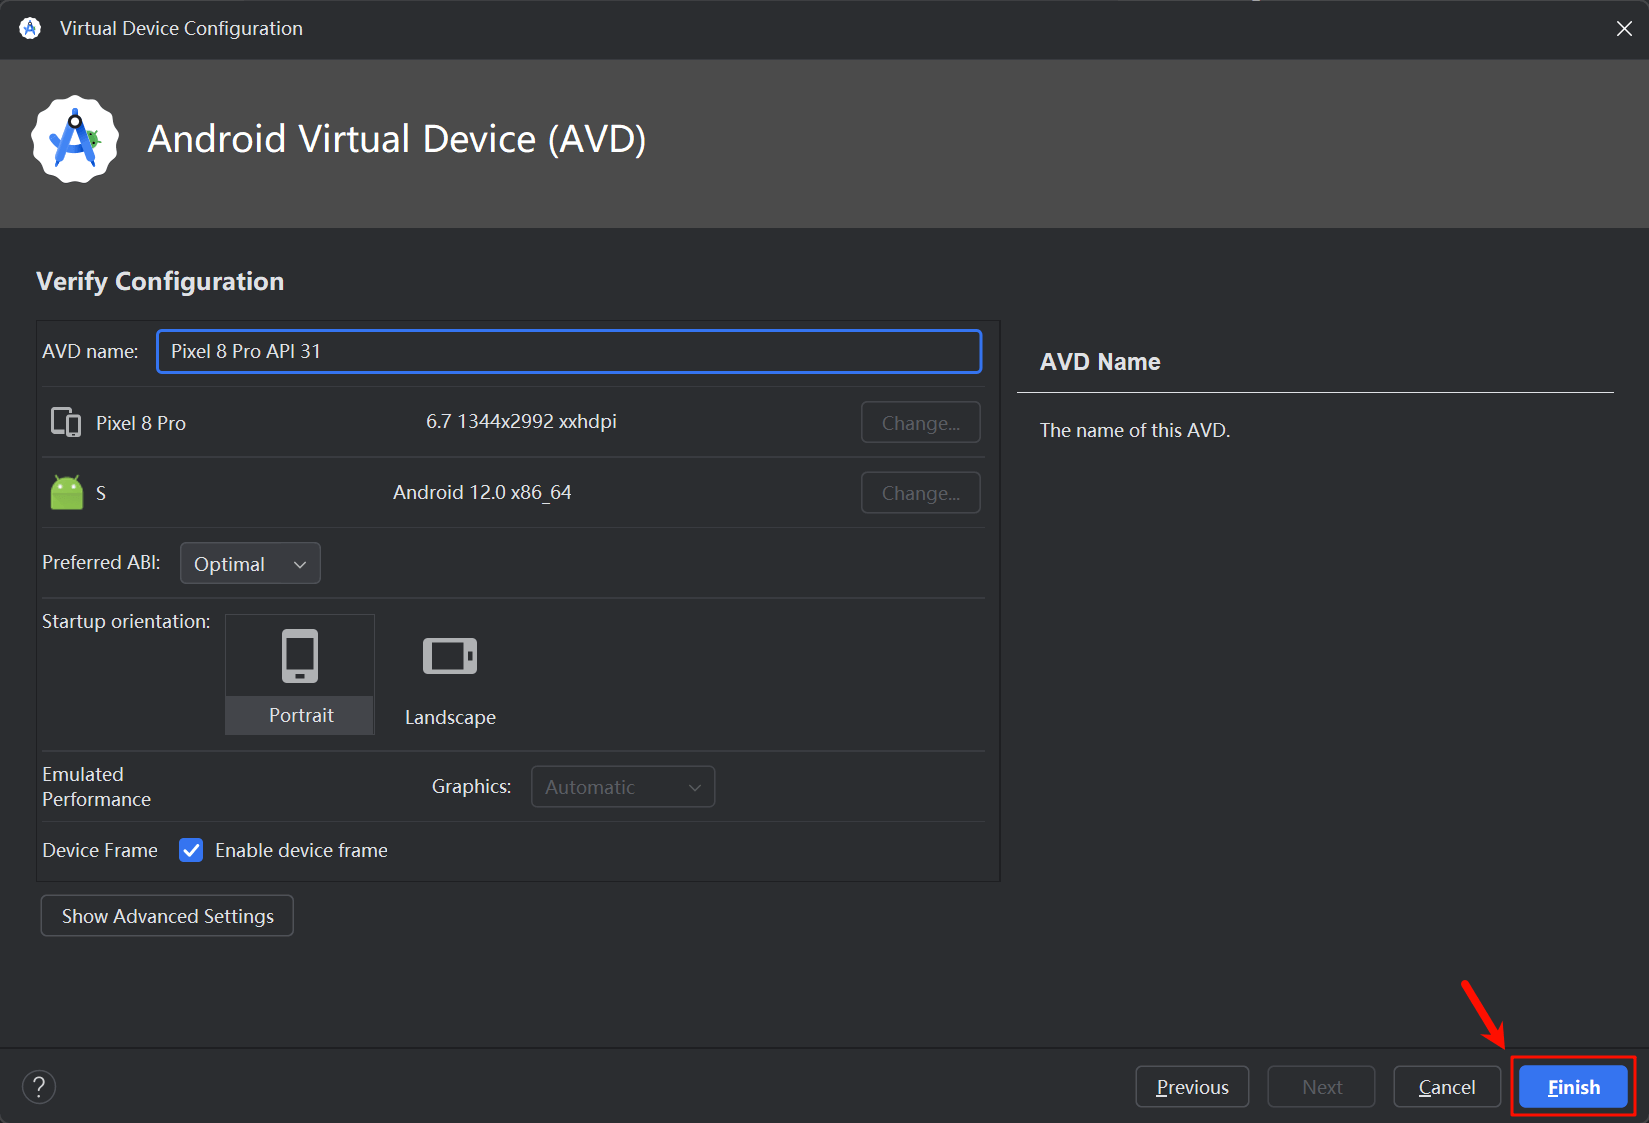The height and width of the screenshot is (1123, 1649).
Task: Click the 'AVD Name' help heading
Action: [x=1100, y=362]
